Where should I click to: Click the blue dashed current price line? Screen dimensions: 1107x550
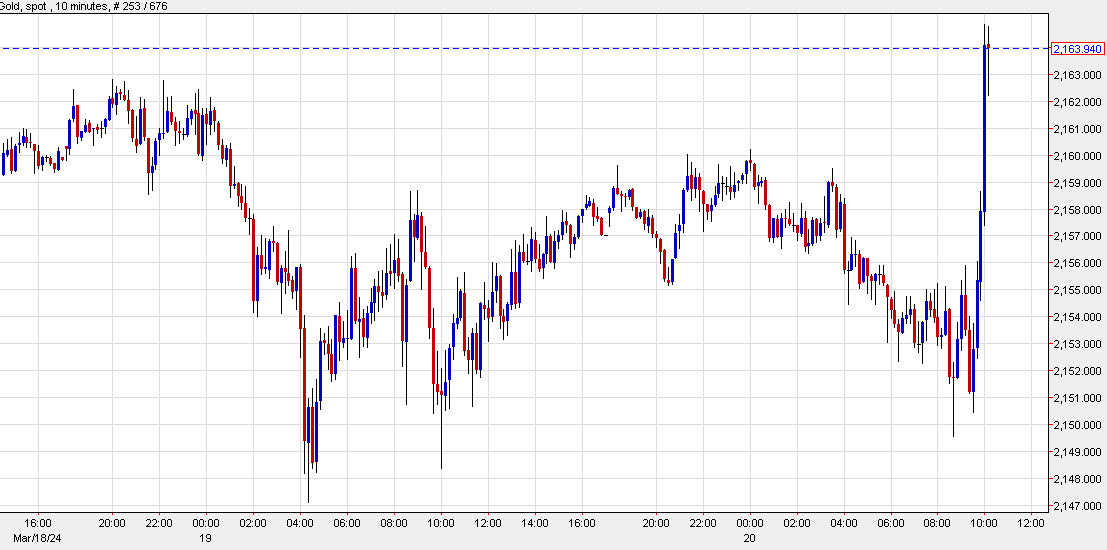pos(500,48)
